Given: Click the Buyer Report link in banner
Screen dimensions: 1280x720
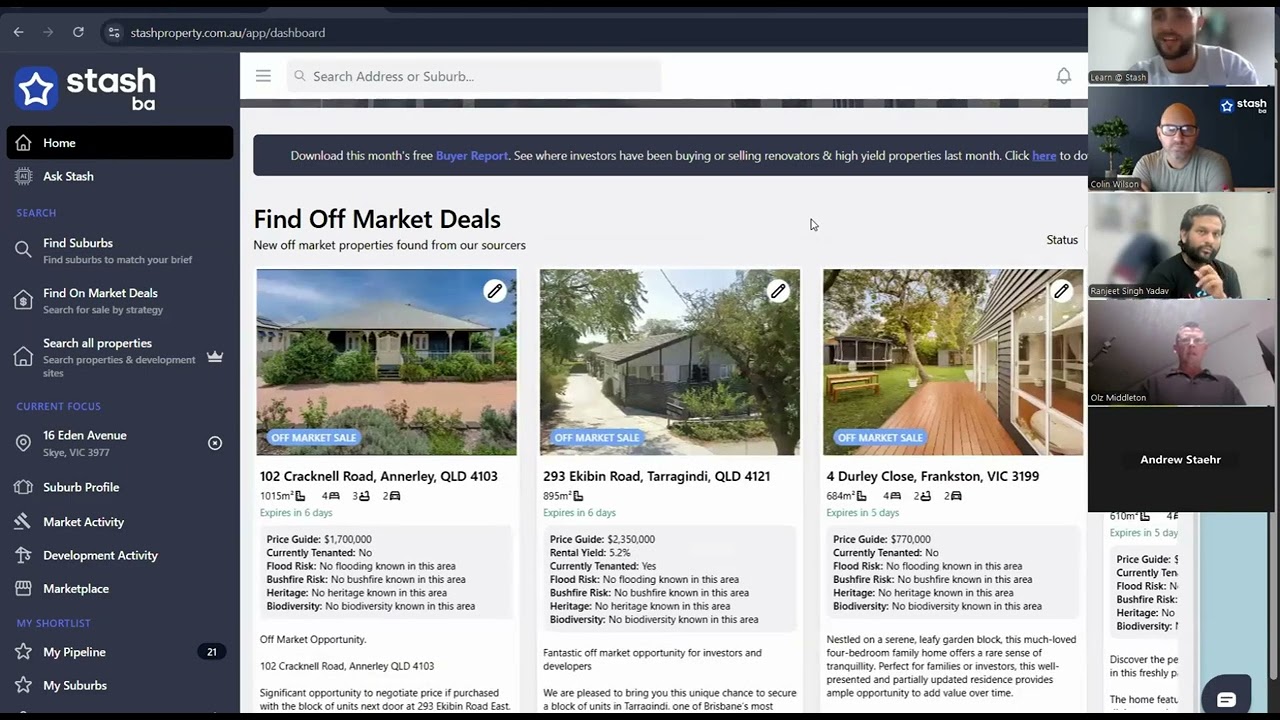Looking at the screenshot, I should coord(472,156).
